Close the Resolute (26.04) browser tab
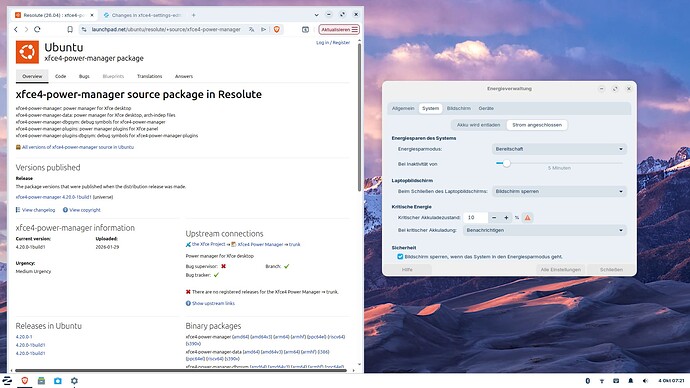 [x=92, y=15]
